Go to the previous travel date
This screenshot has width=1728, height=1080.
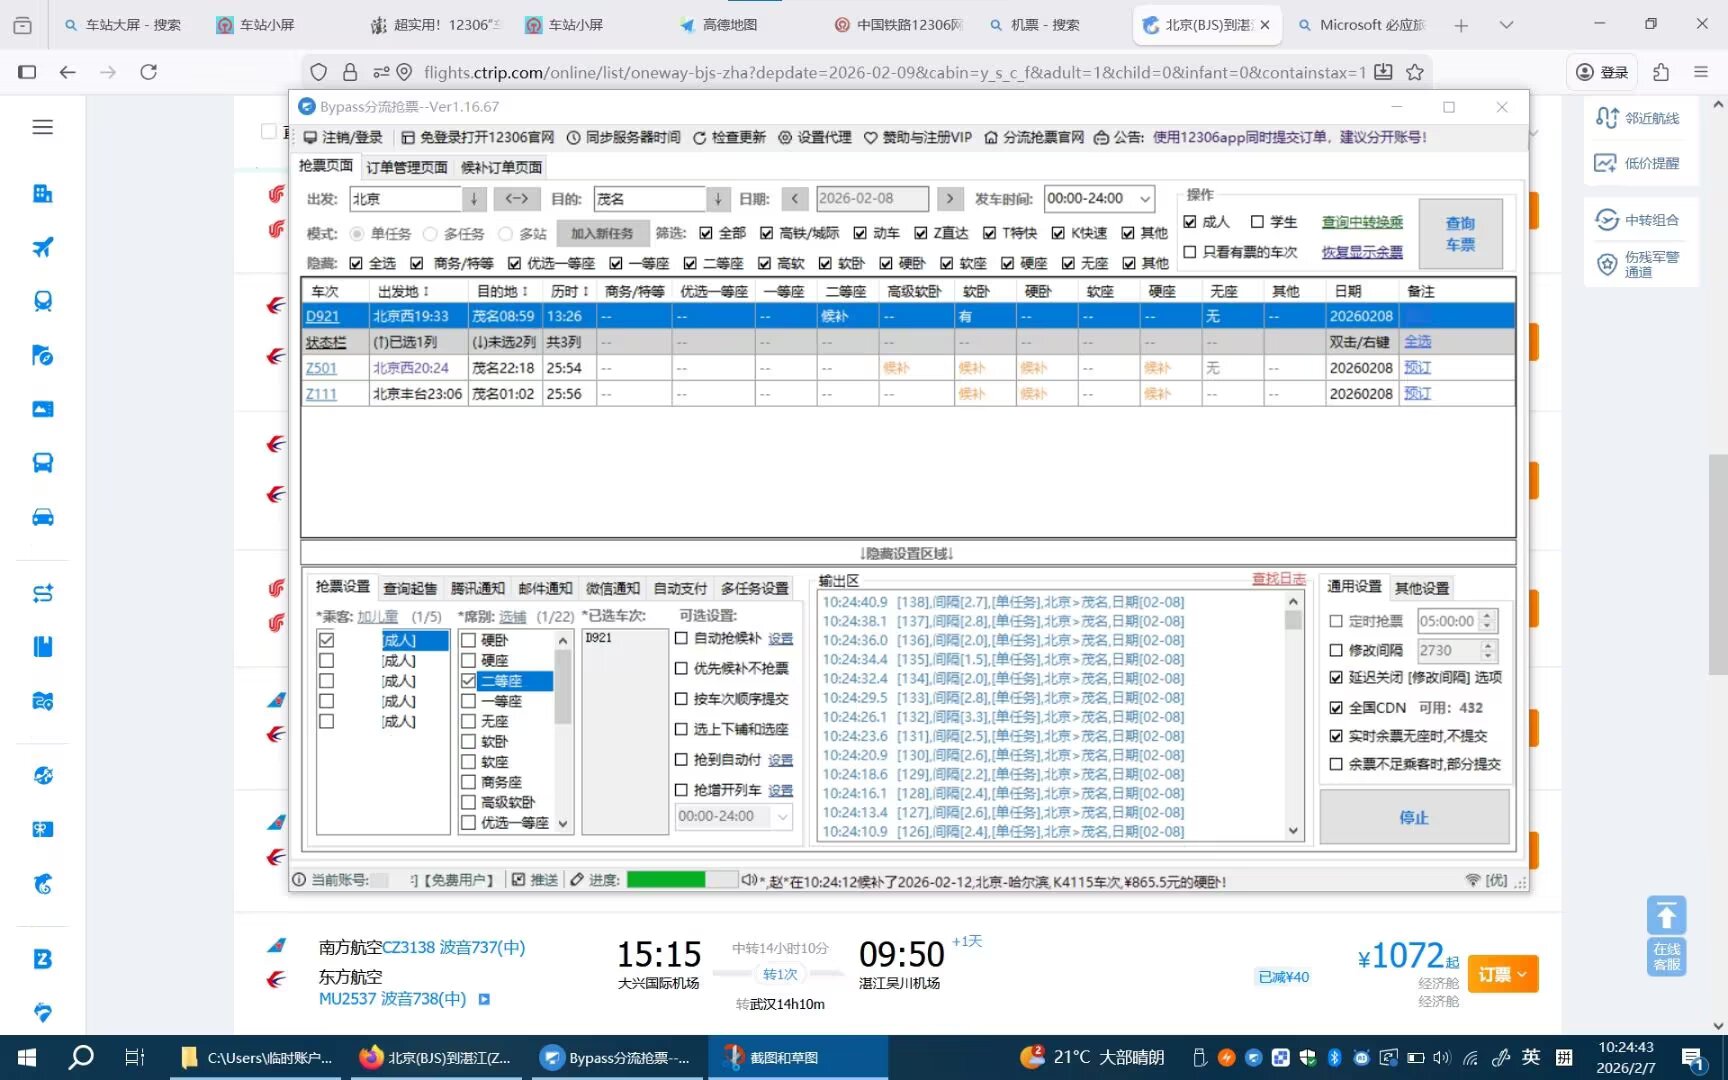tap(794, 199)
